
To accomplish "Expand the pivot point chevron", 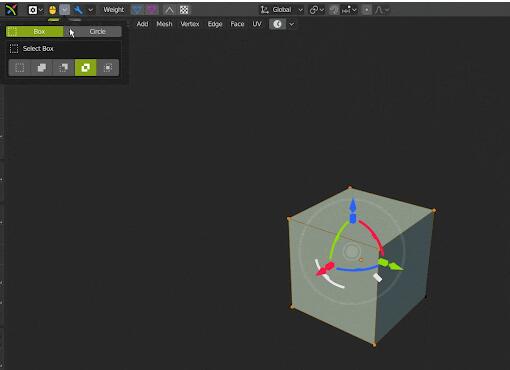I will (x=322, y=10).
